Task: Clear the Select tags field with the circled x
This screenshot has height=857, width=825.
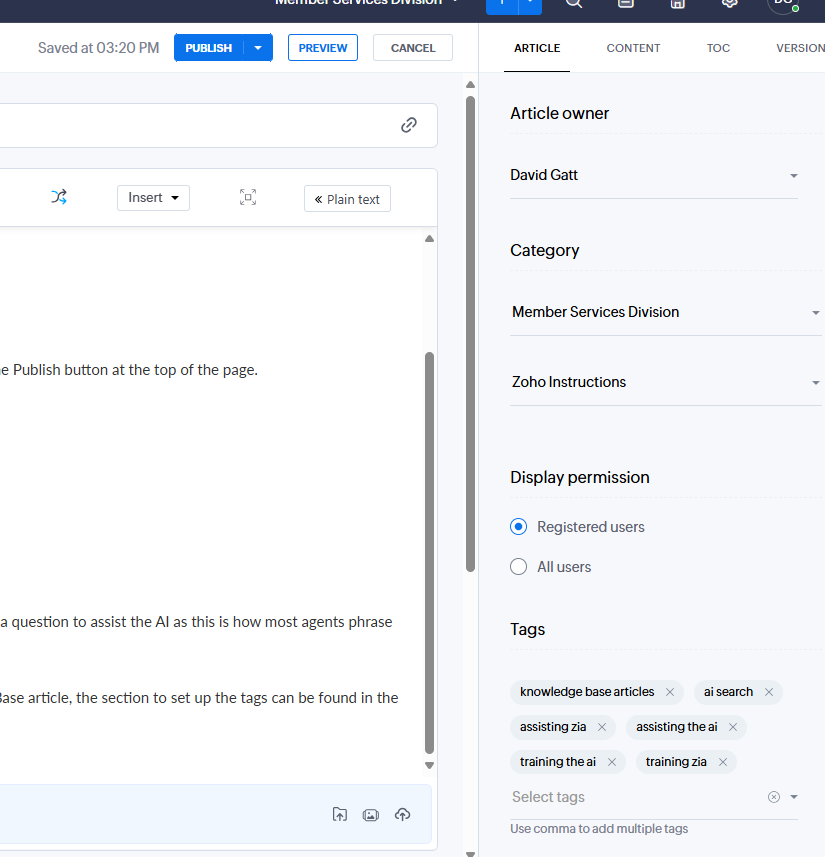Action: pos(773,797)
